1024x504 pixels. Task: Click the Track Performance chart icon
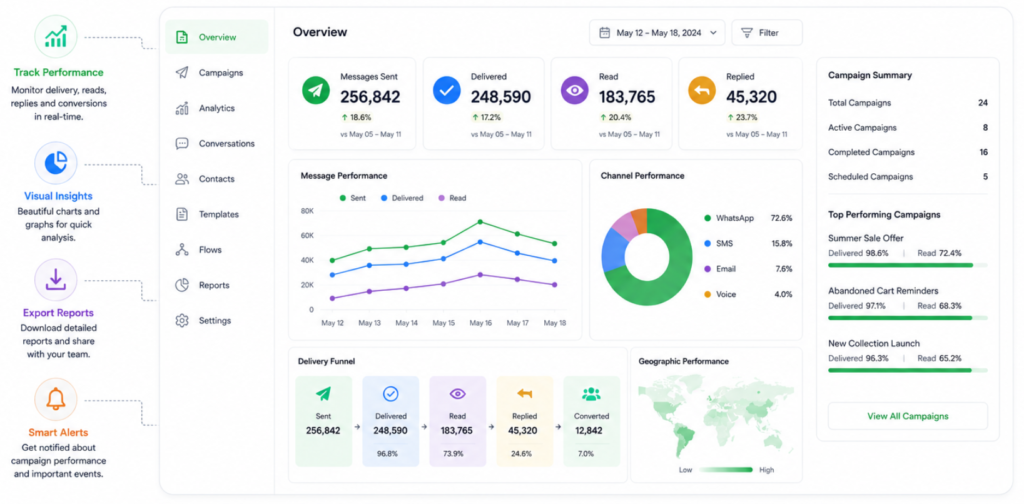56,37
